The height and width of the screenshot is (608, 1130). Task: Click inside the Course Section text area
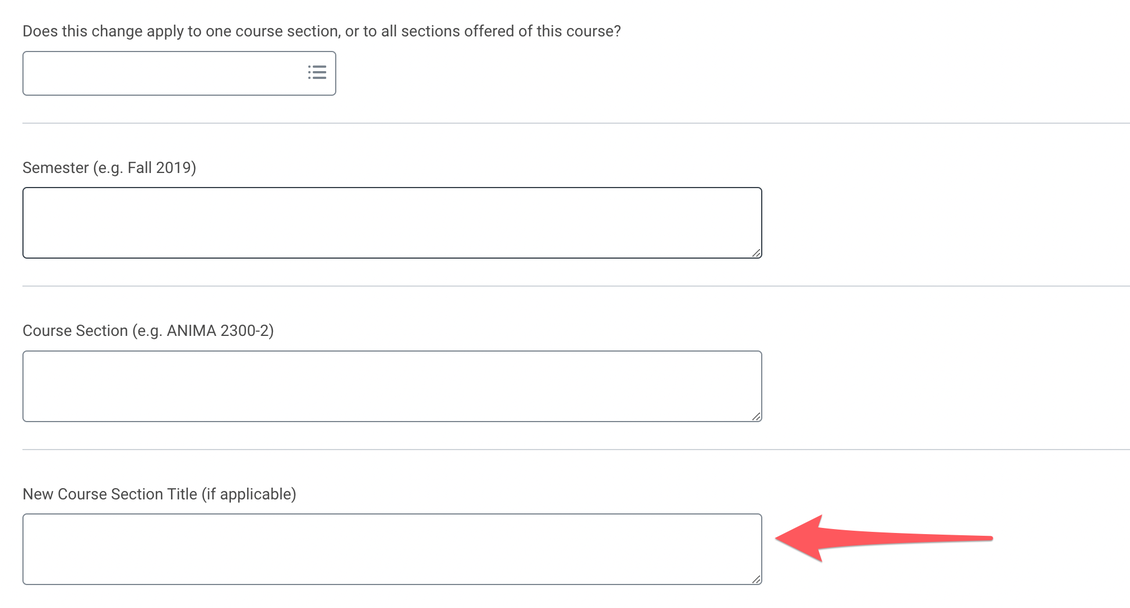[x=392, y=385]
